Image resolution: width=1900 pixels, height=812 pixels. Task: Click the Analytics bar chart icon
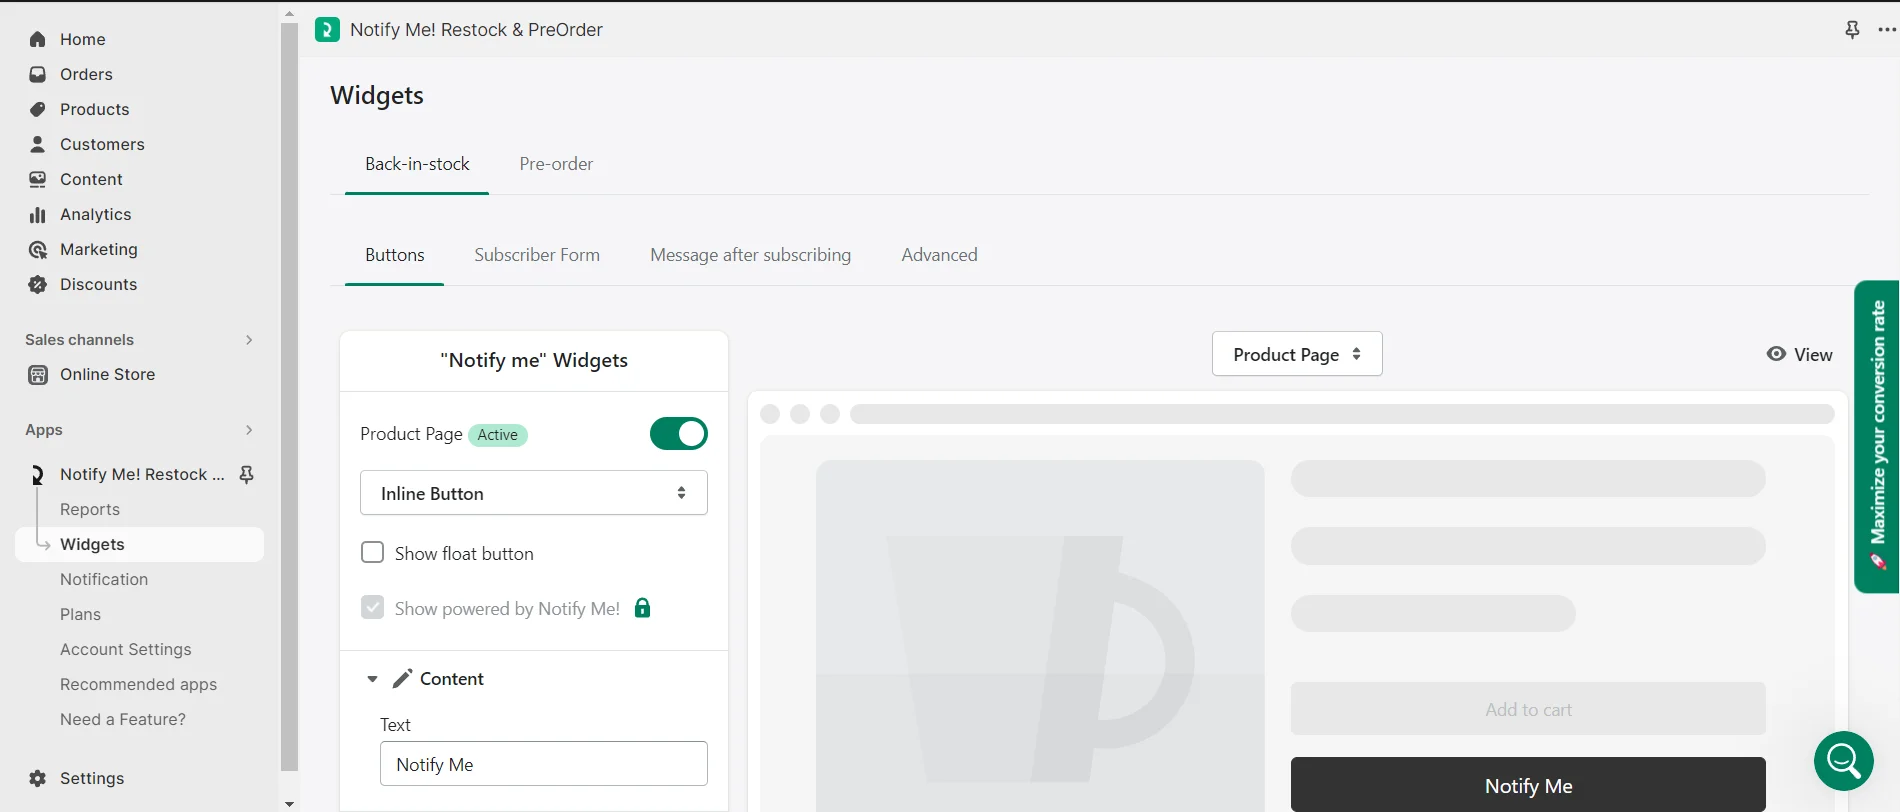tap(38, 214)
